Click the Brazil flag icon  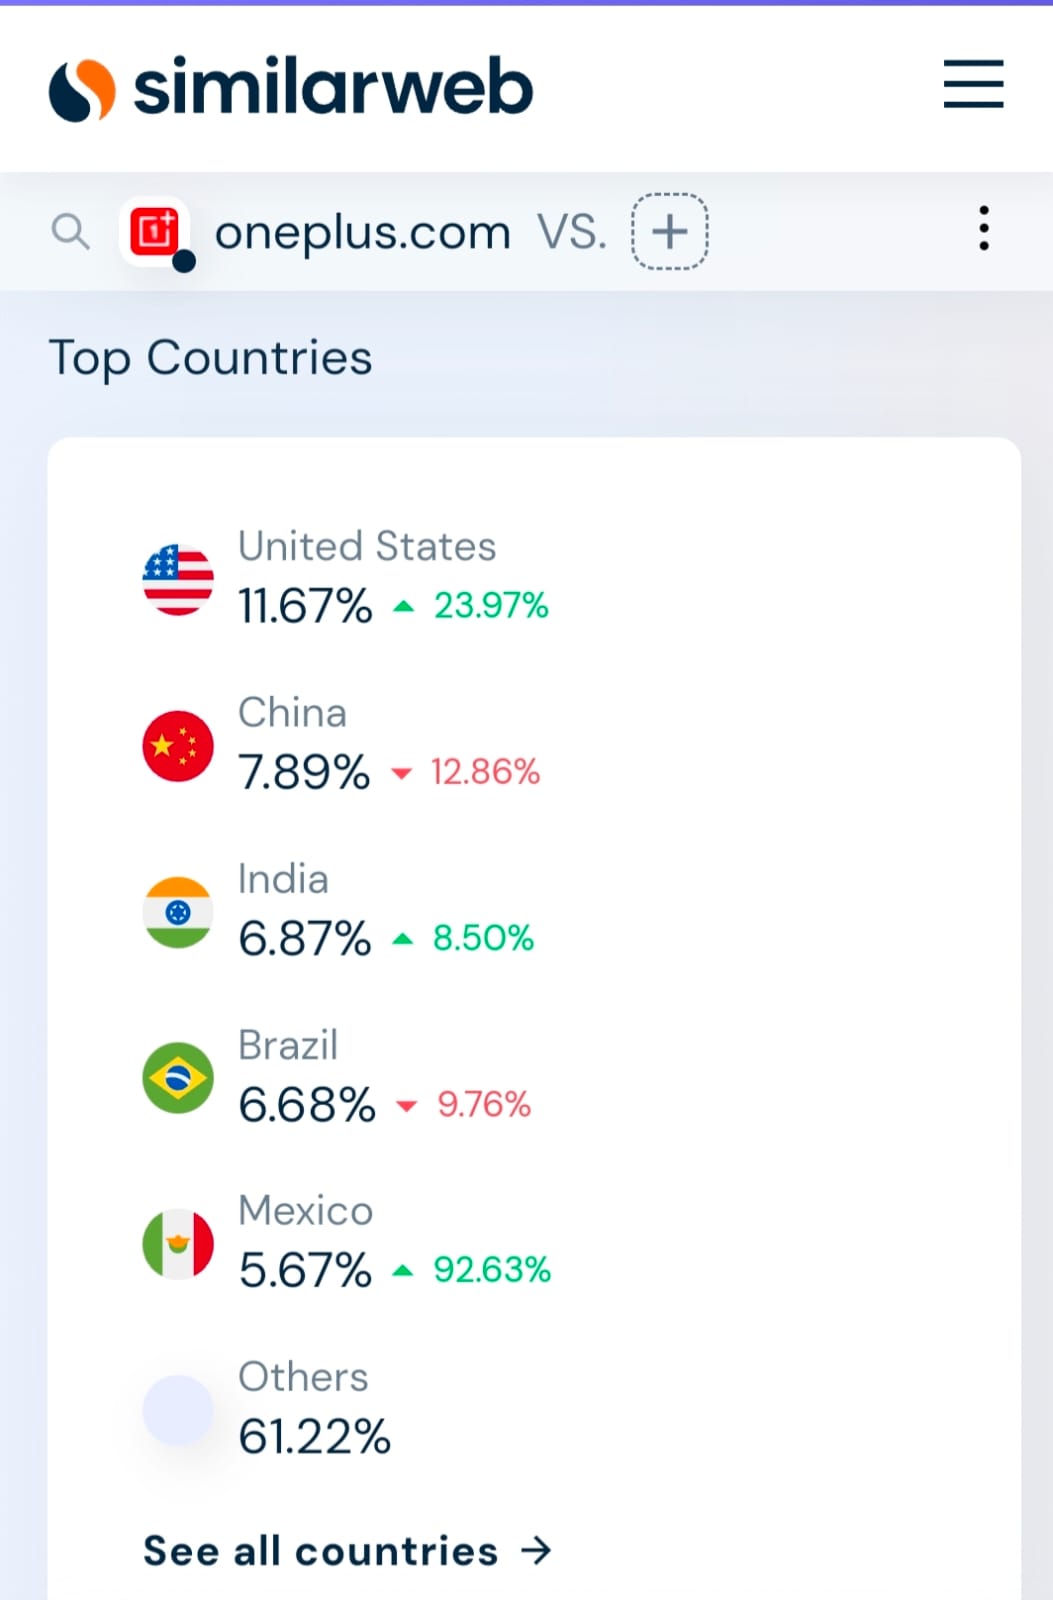point(178,1078)
